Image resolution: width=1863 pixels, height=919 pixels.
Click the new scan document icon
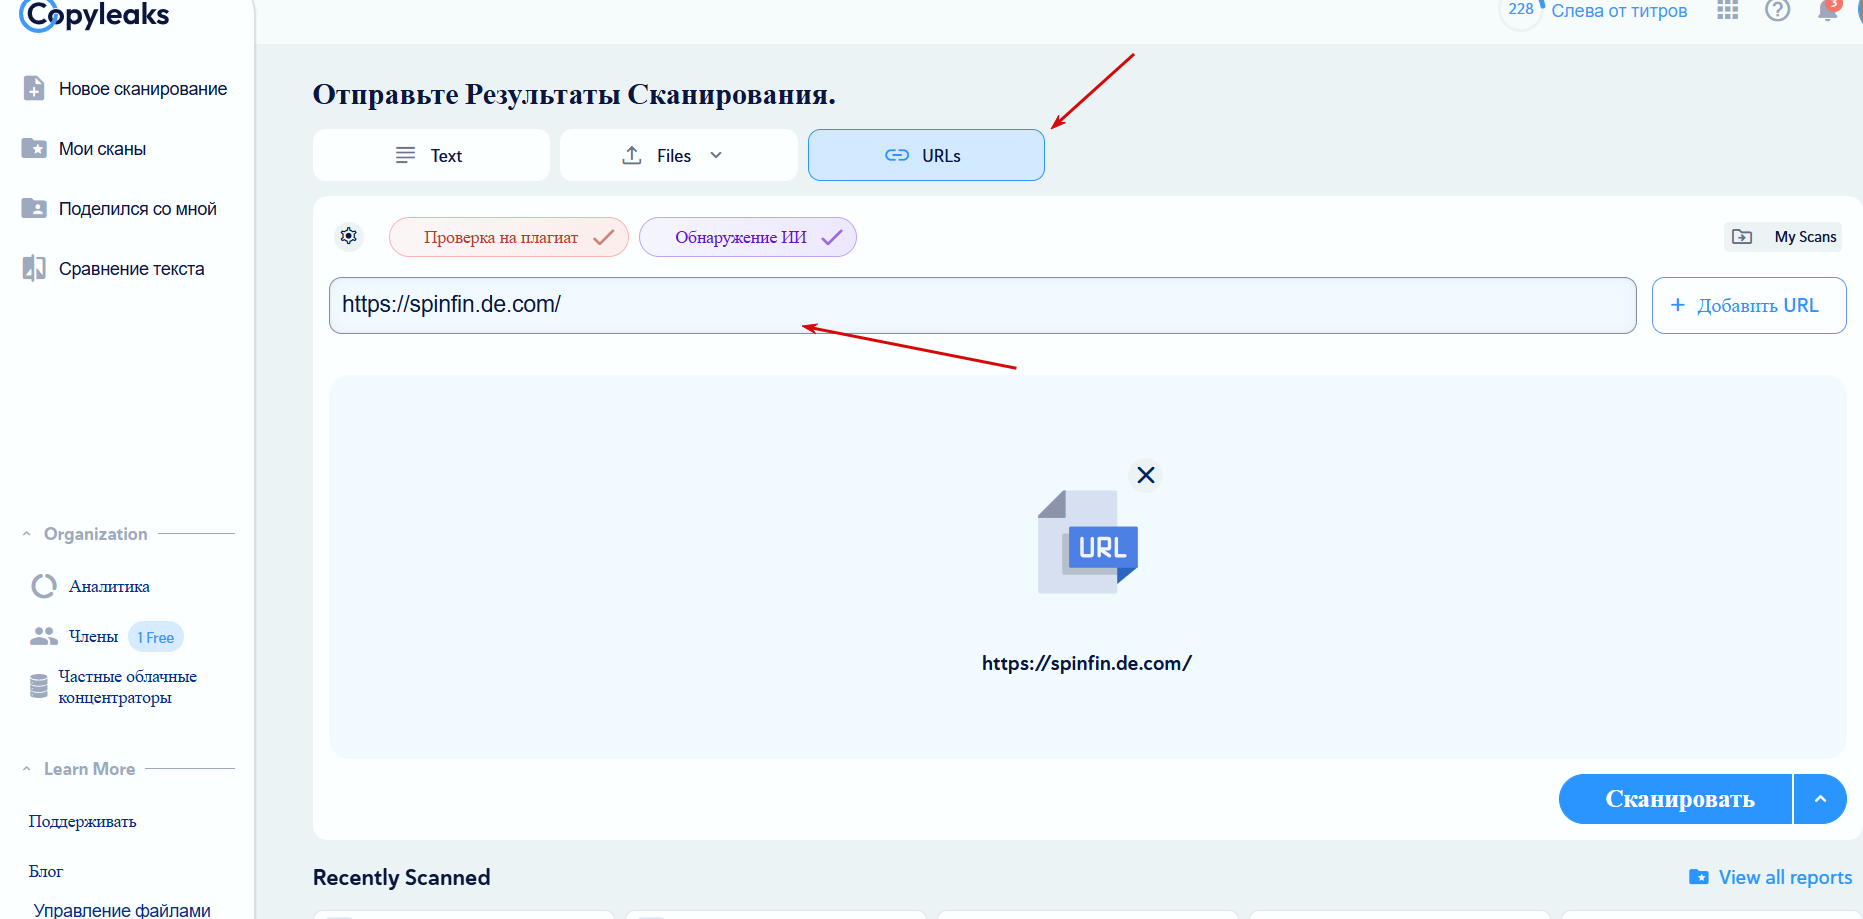tap(34, 88)
